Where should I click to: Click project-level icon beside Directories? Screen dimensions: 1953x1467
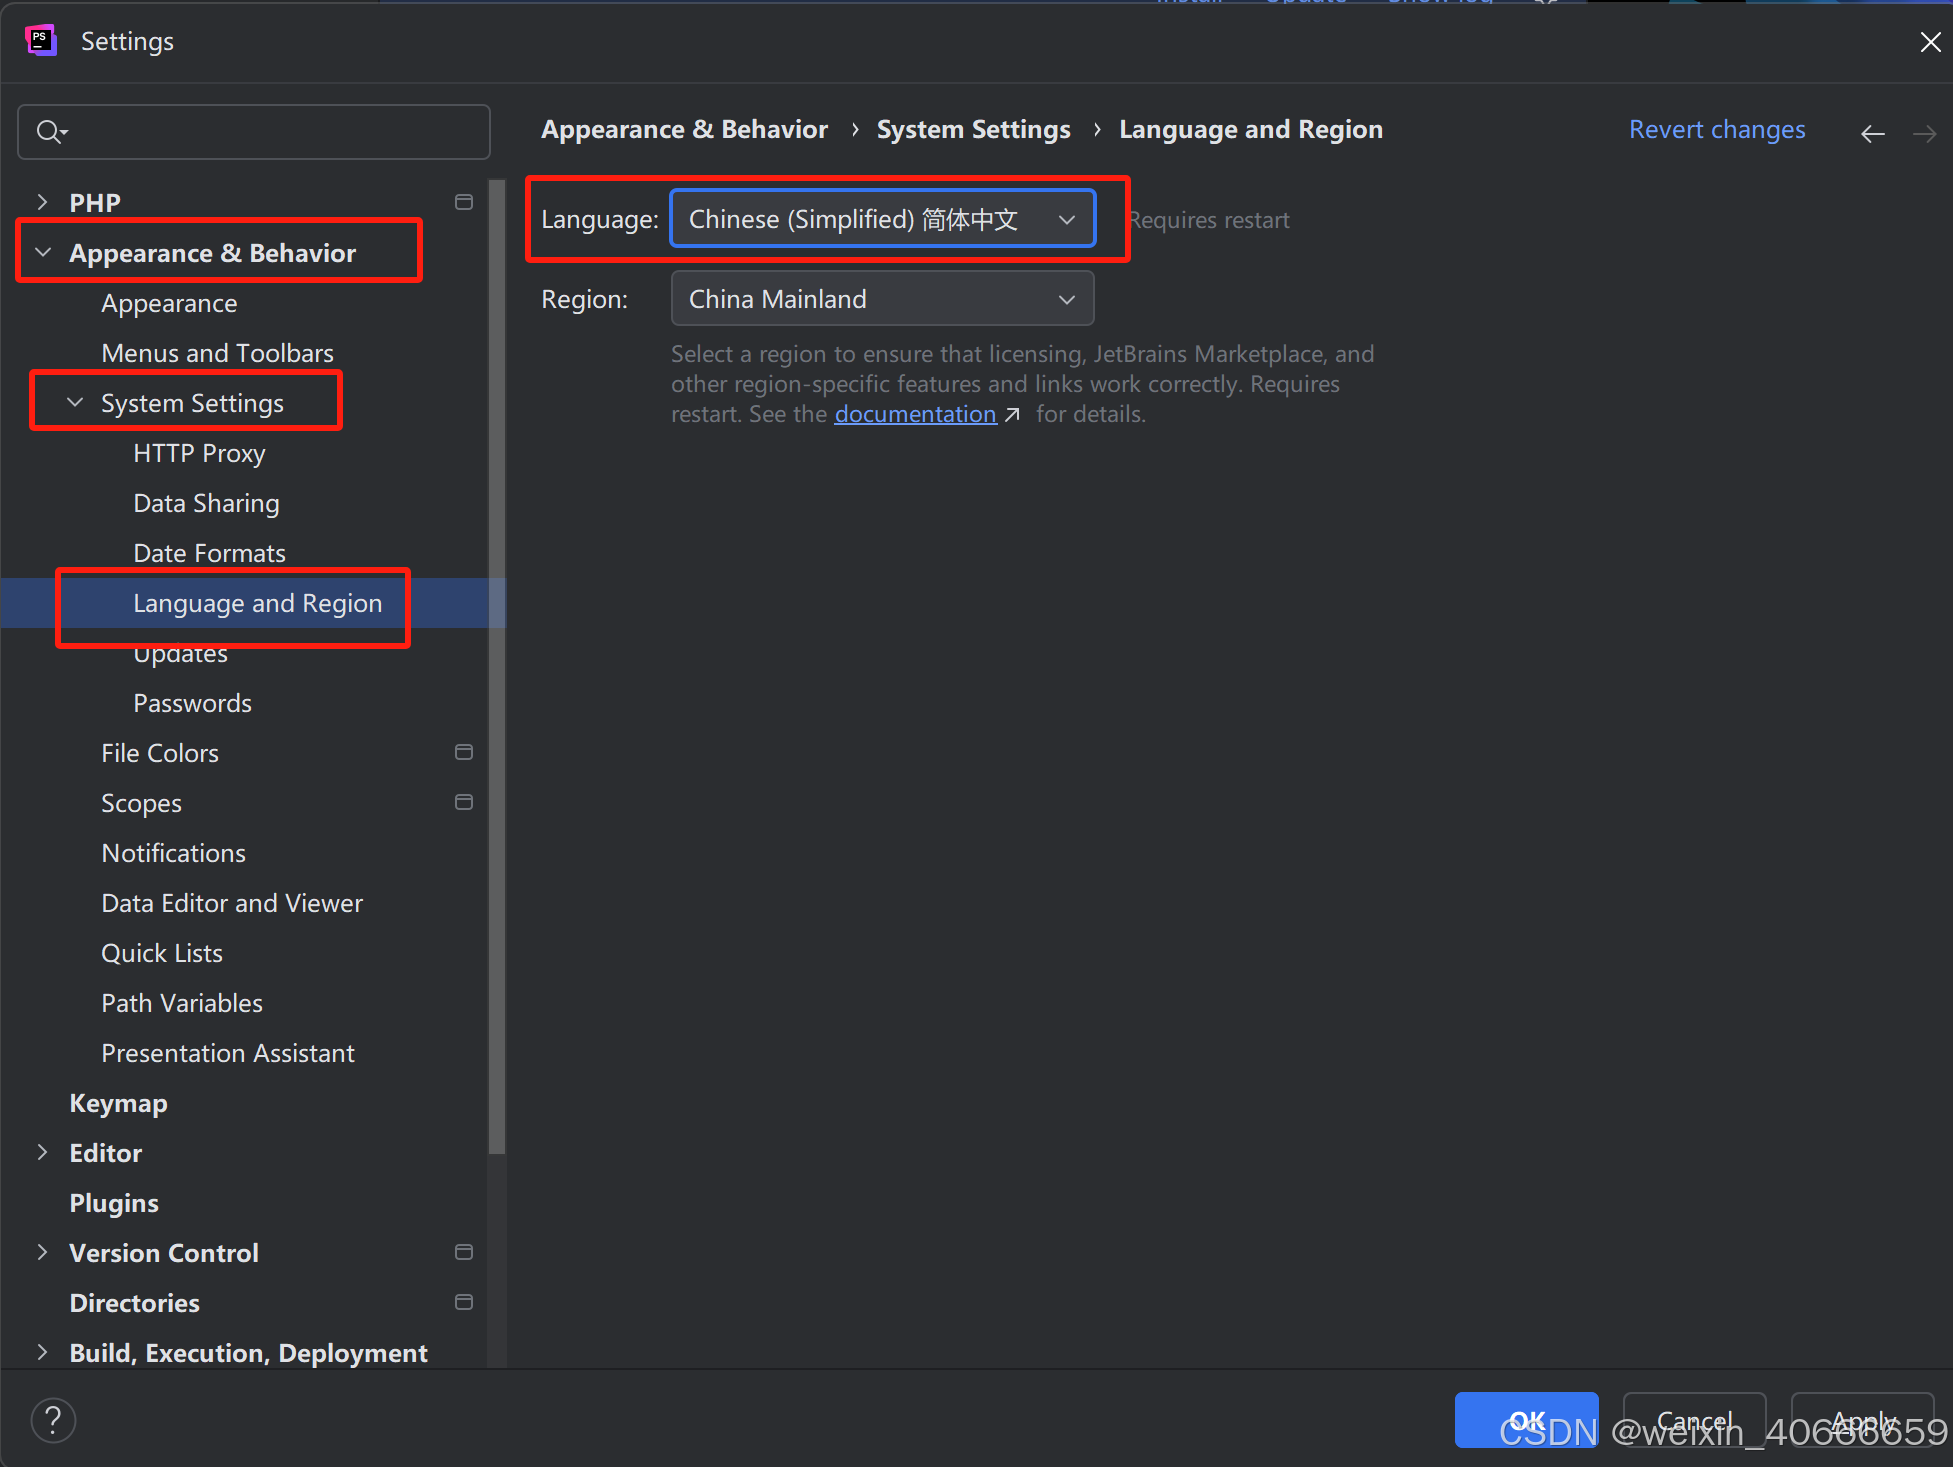[x=463, y=1302]
